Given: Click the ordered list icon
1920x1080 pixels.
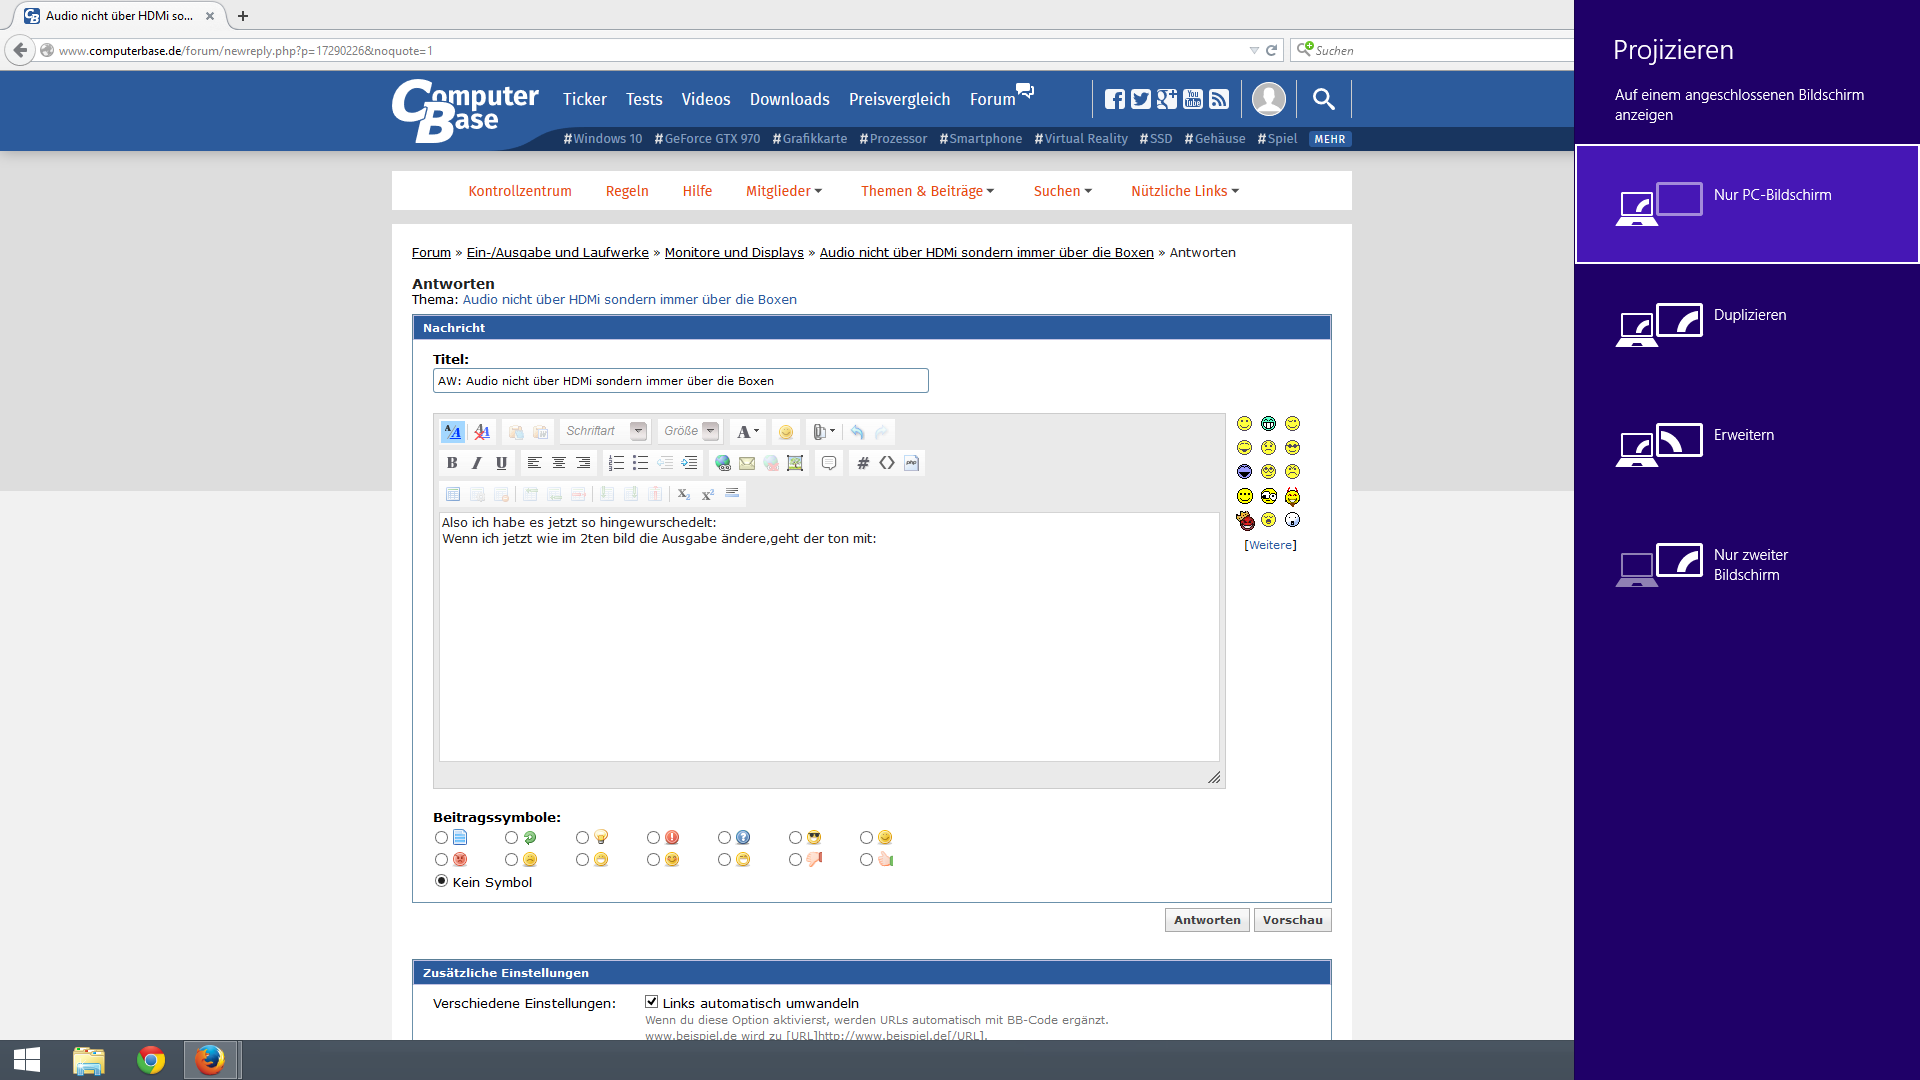Looking at the screenshot, I should [x=616, y=463].
